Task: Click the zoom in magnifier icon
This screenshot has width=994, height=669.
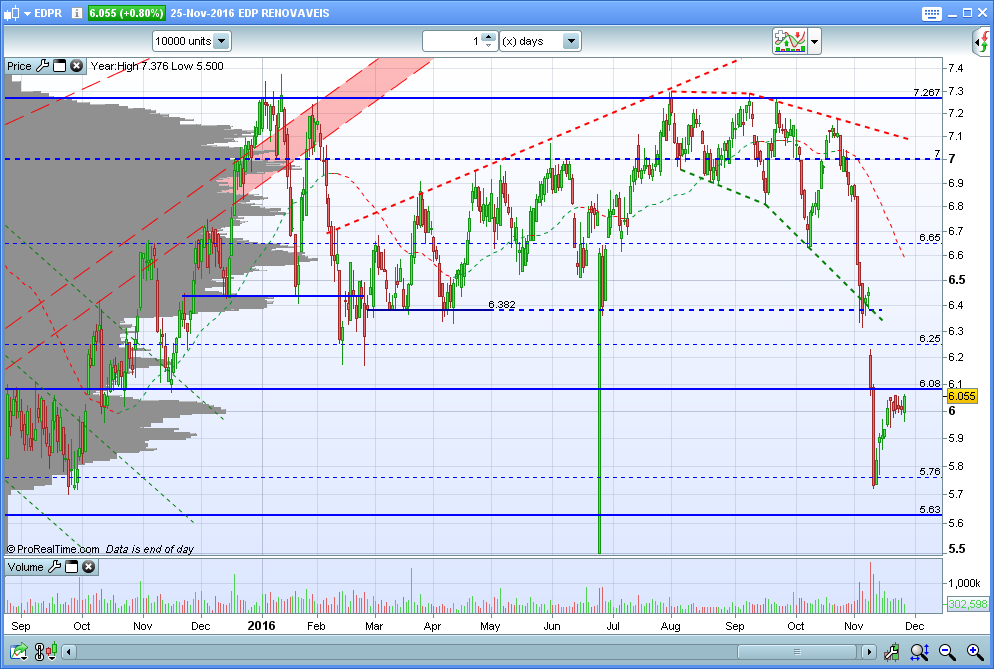Action: pos(975,651)
